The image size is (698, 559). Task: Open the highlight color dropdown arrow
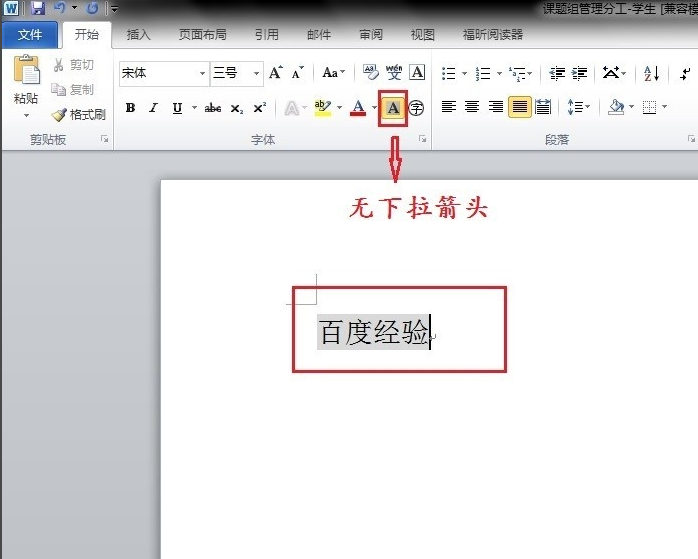click(340, 107)
